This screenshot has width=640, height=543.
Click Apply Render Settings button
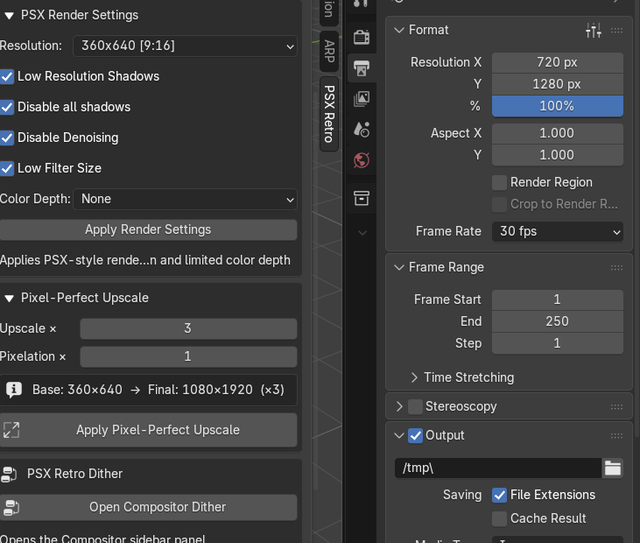tap(148, 230)
